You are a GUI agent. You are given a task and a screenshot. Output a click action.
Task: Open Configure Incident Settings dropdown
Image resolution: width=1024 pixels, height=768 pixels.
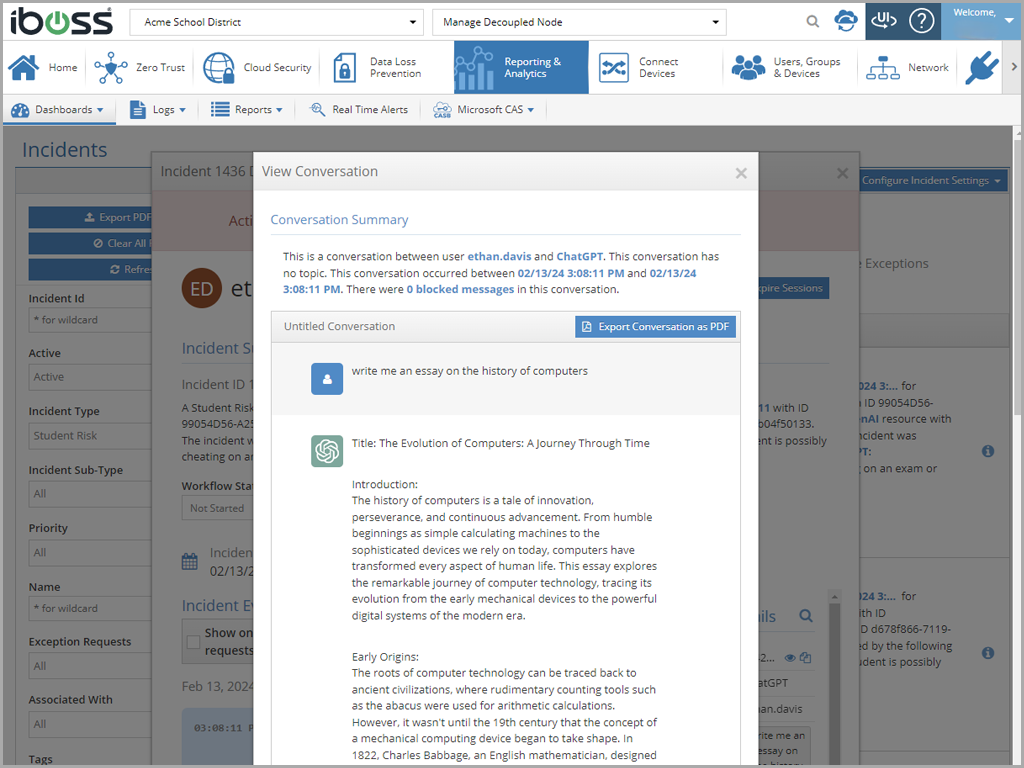pos(931,180)
